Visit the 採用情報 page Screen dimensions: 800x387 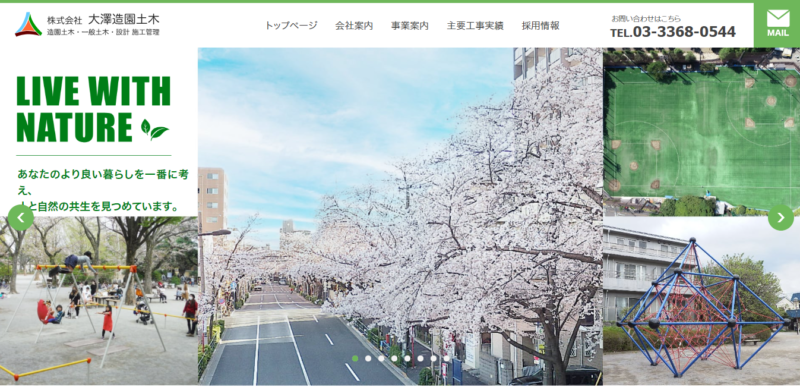540,25
